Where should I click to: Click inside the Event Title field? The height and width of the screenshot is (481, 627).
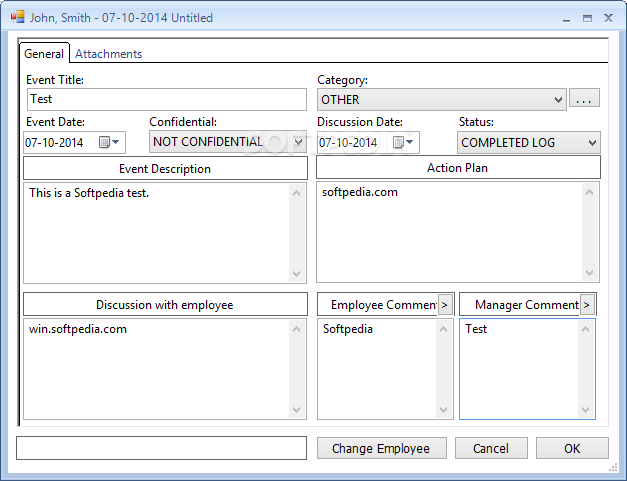(x=167, y=100)
